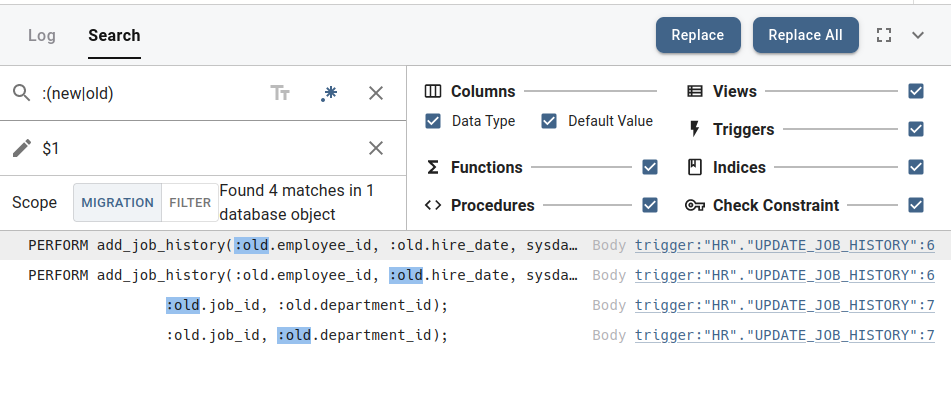
Task: Select the Search tab
Action: (x=114, y=36)
